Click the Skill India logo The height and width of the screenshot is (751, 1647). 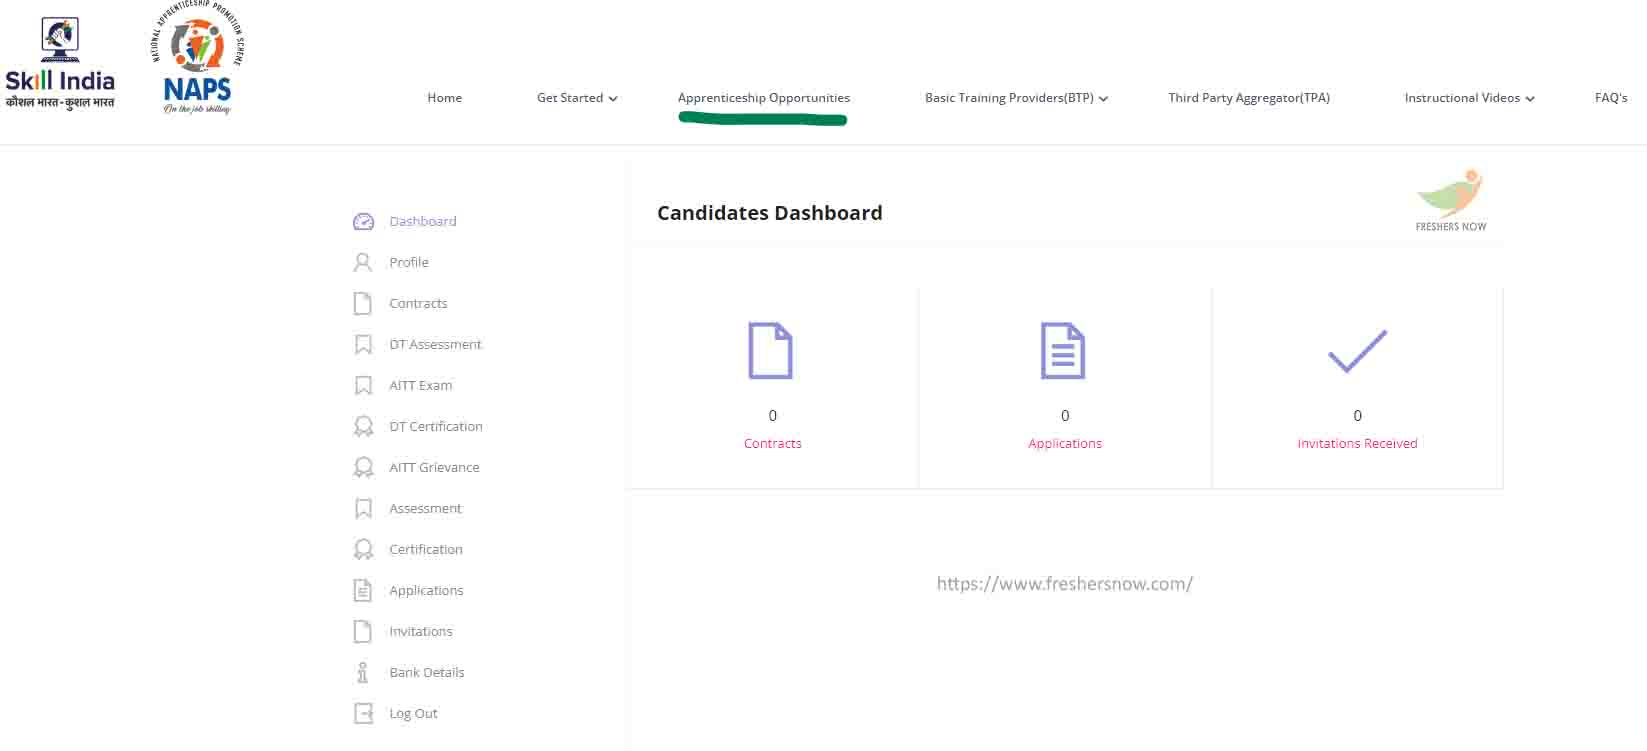click(x=60, y=63)
